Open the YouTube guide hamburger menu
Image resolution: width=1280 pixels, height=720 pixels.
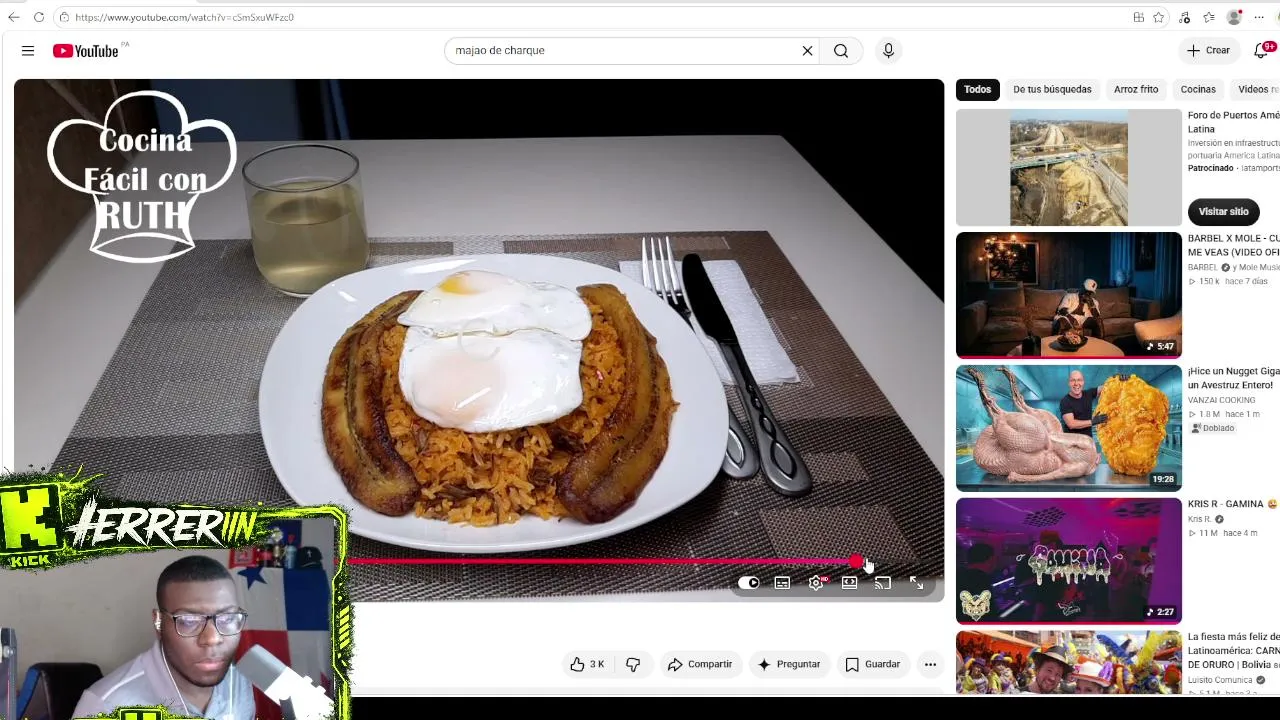28,50
